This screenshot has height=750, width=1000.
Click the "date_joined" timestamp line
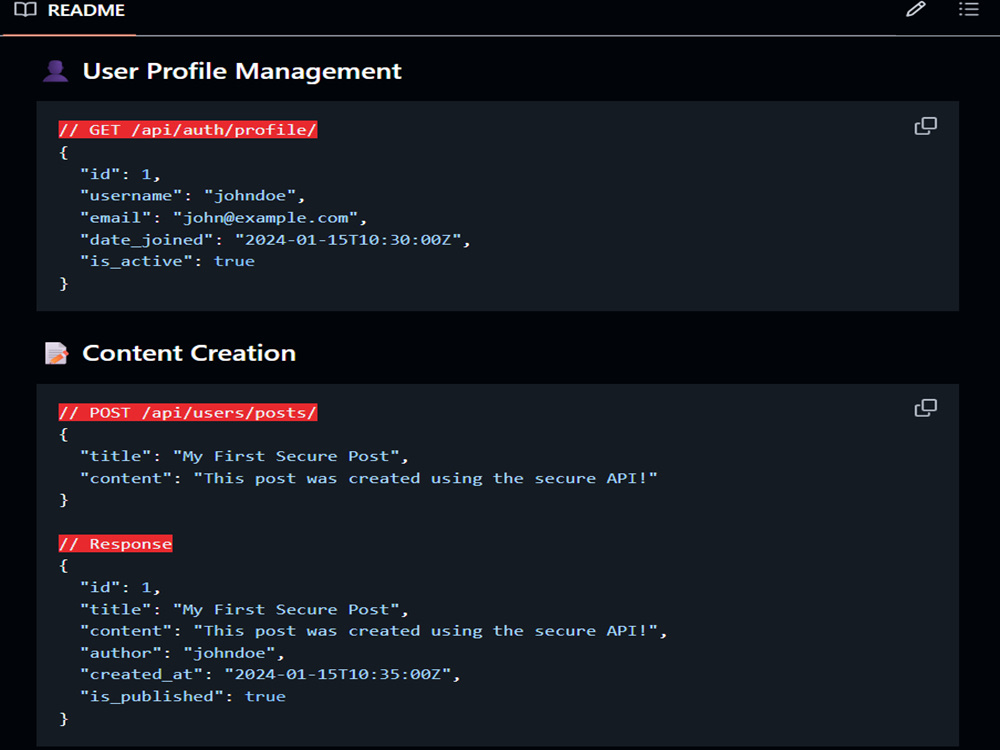pyautogui.click(x=275, y=240)
